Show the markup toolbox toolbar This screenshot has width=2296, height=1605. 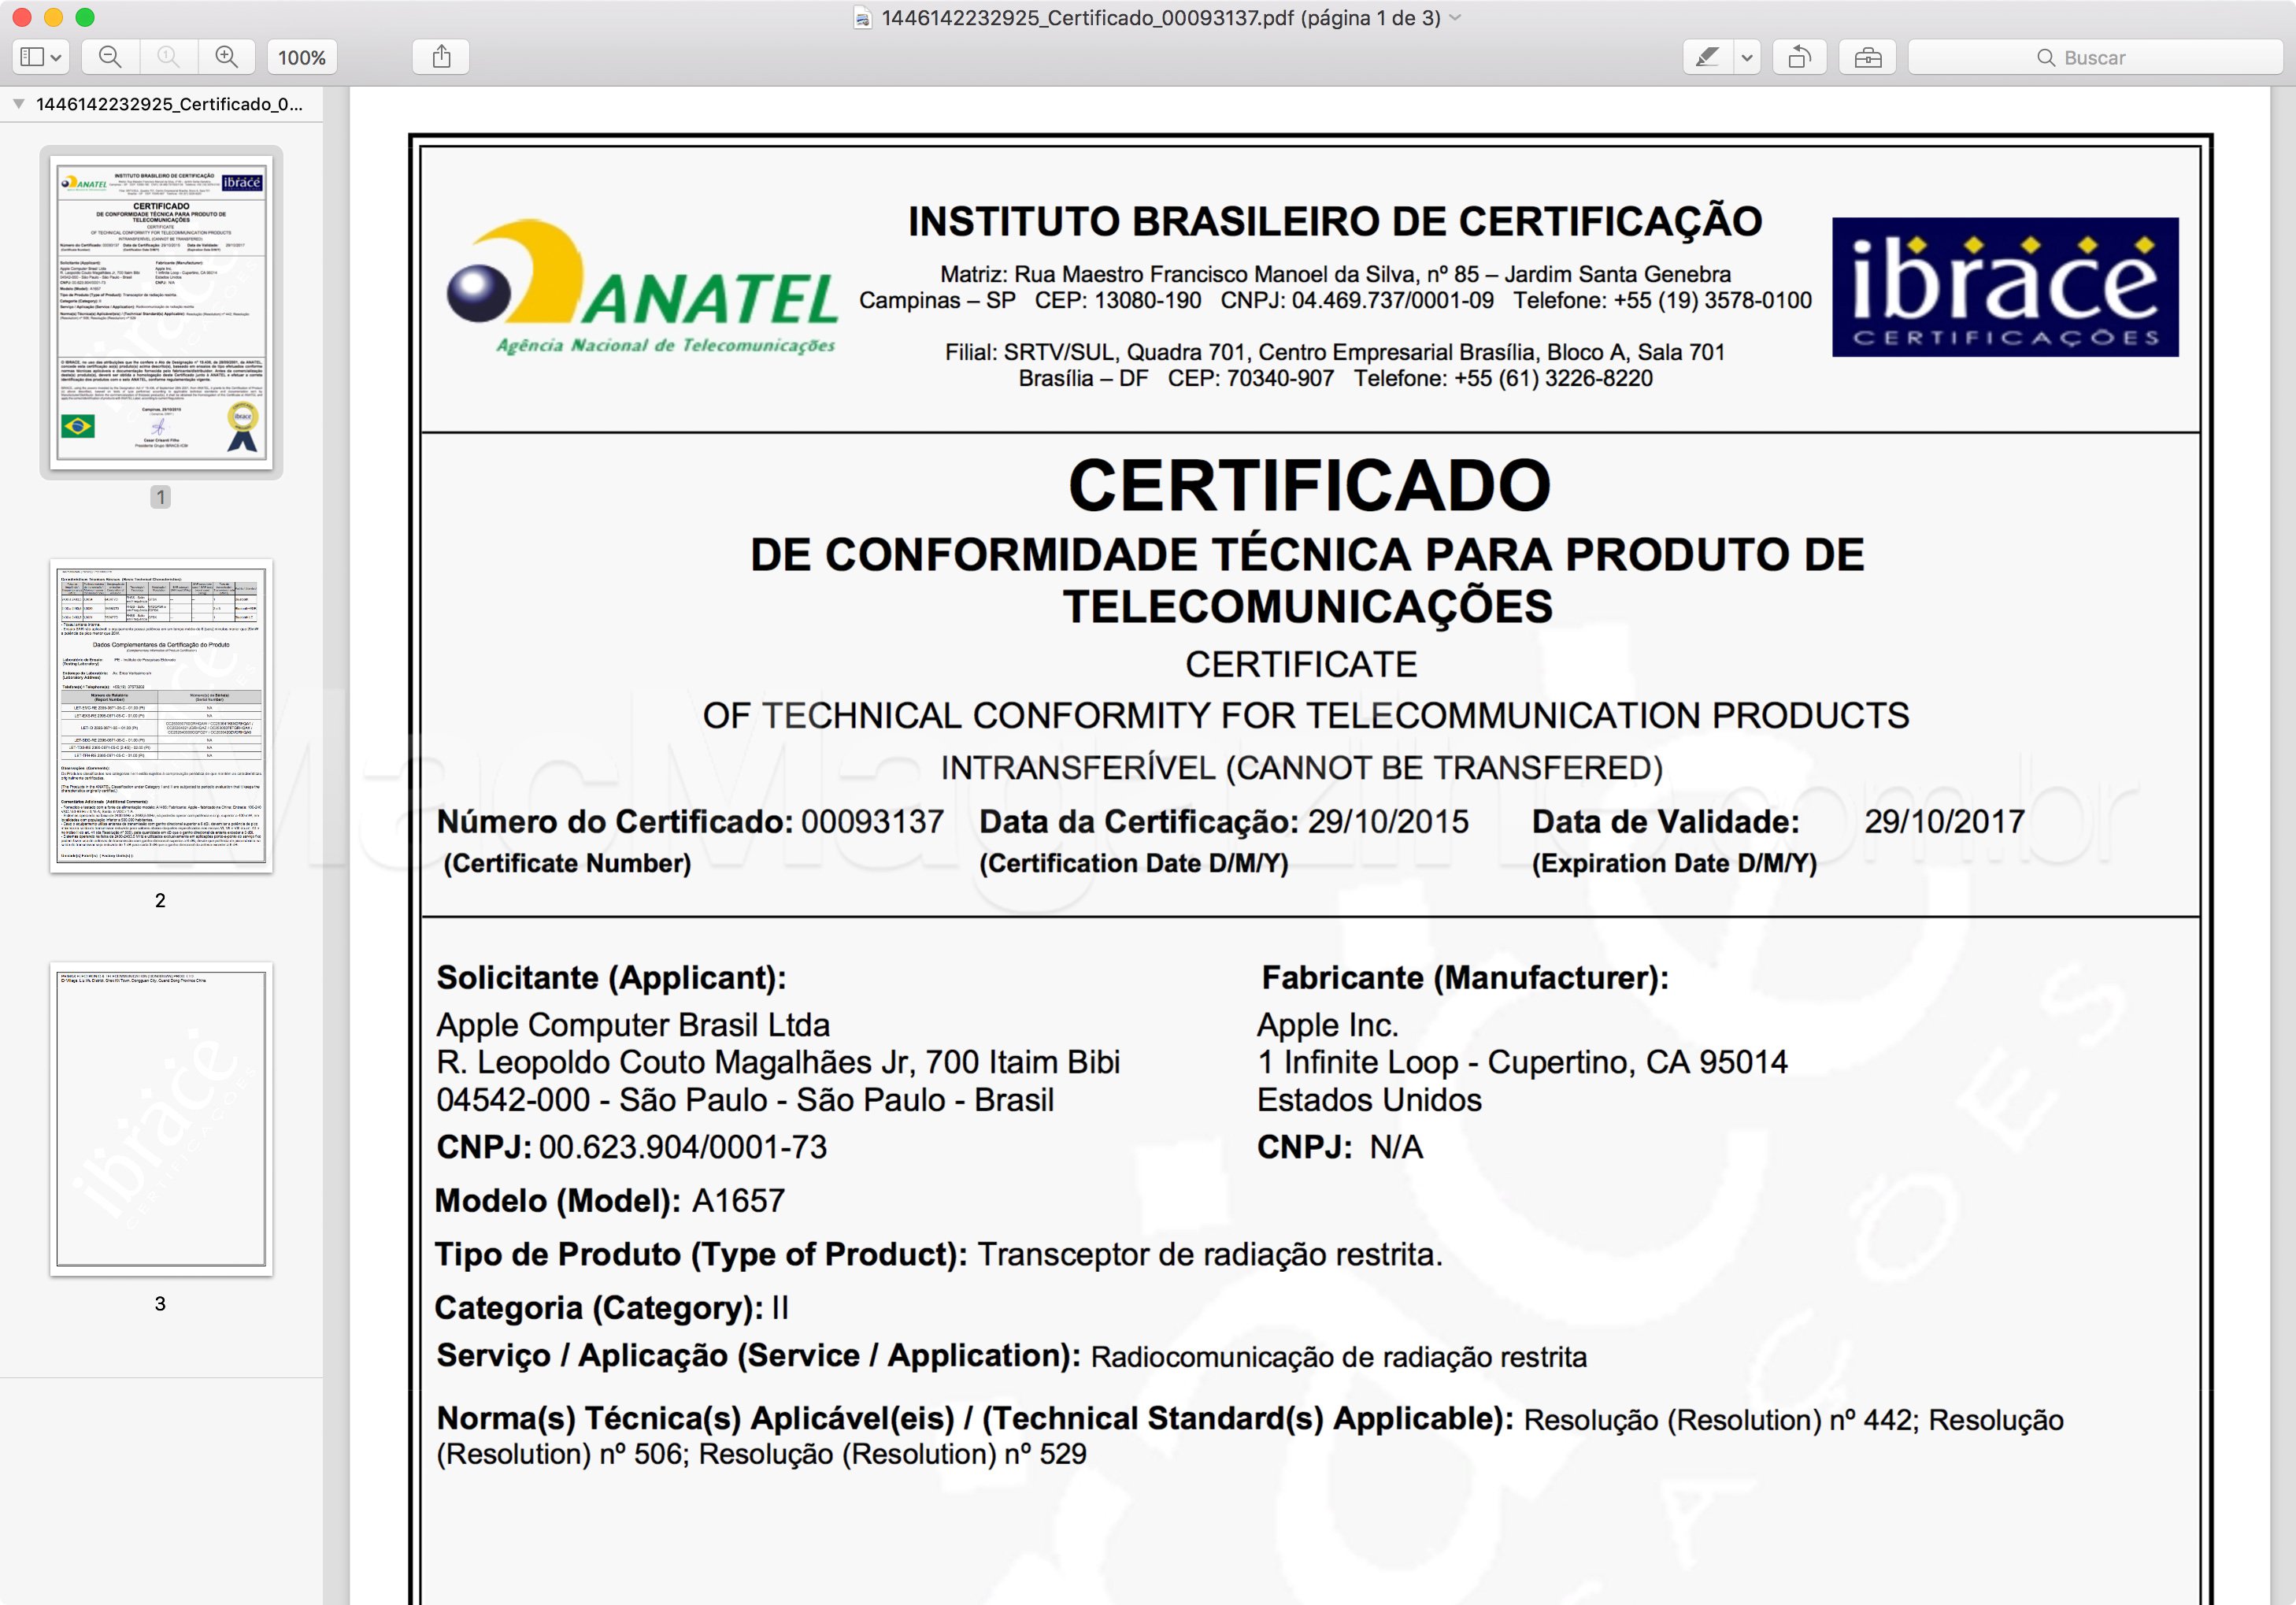coord(1867,57)
